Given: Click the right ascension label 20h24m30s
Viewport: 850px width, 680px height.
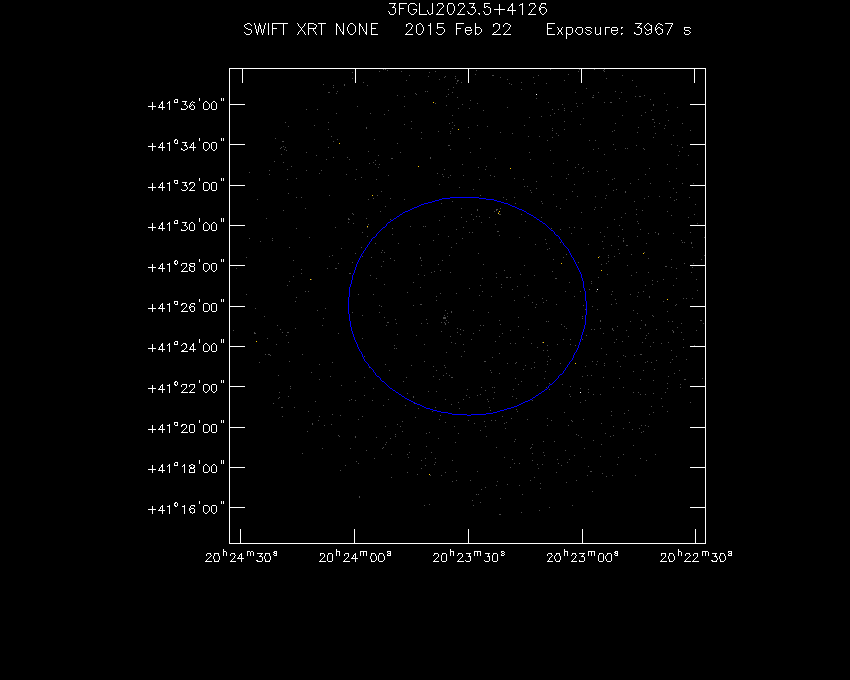Looking at the screenshot, I should point(241,557).
